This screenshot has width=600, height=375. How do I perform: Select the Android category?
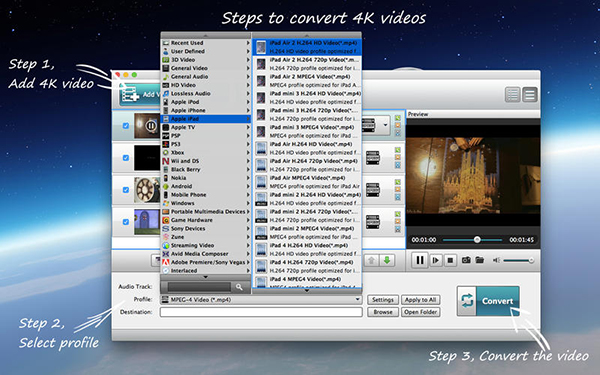[206, 186]
